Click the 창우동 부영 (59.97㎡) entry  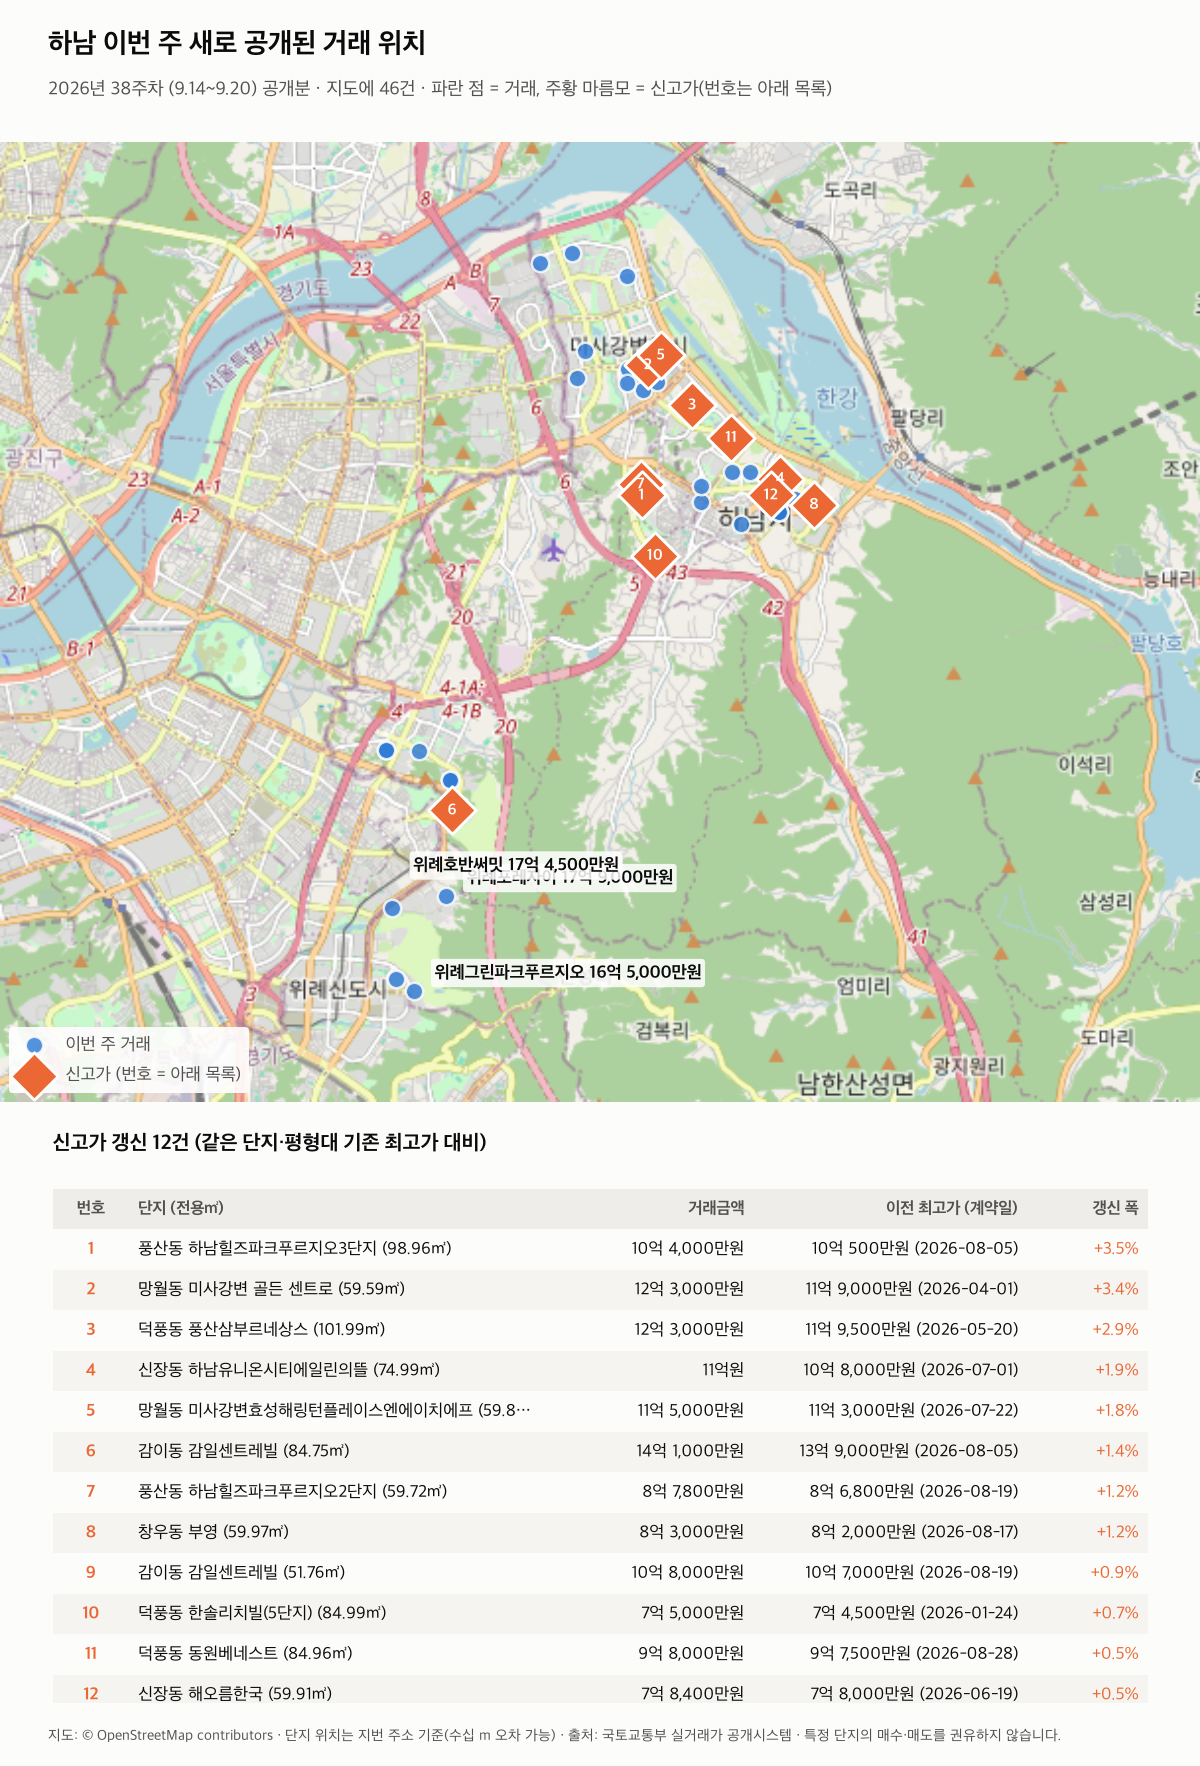tap(213, 1532)
